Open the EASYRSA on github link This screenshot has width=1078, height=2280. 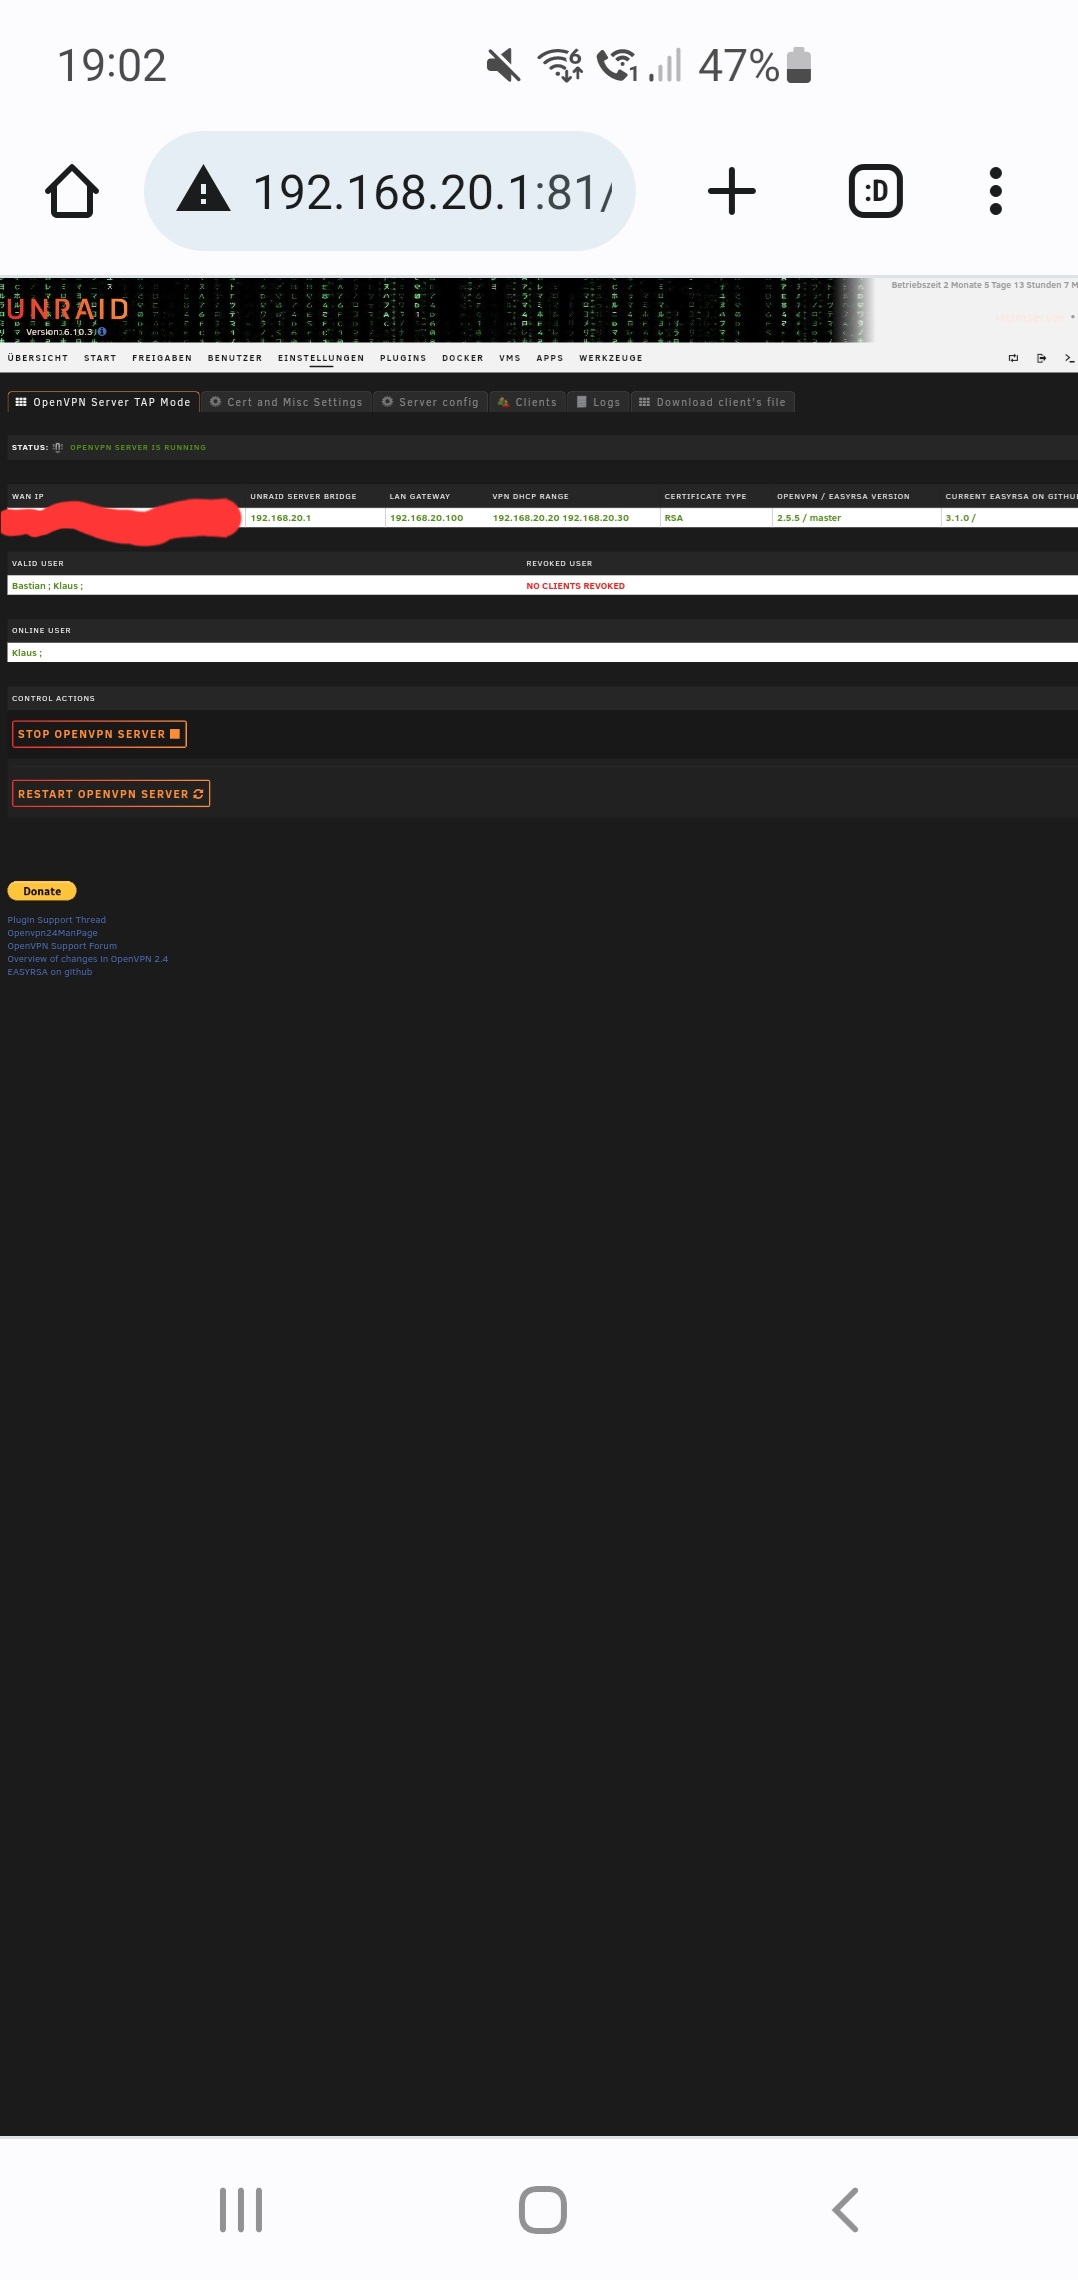pyautogui.click(x=50, y=972)
